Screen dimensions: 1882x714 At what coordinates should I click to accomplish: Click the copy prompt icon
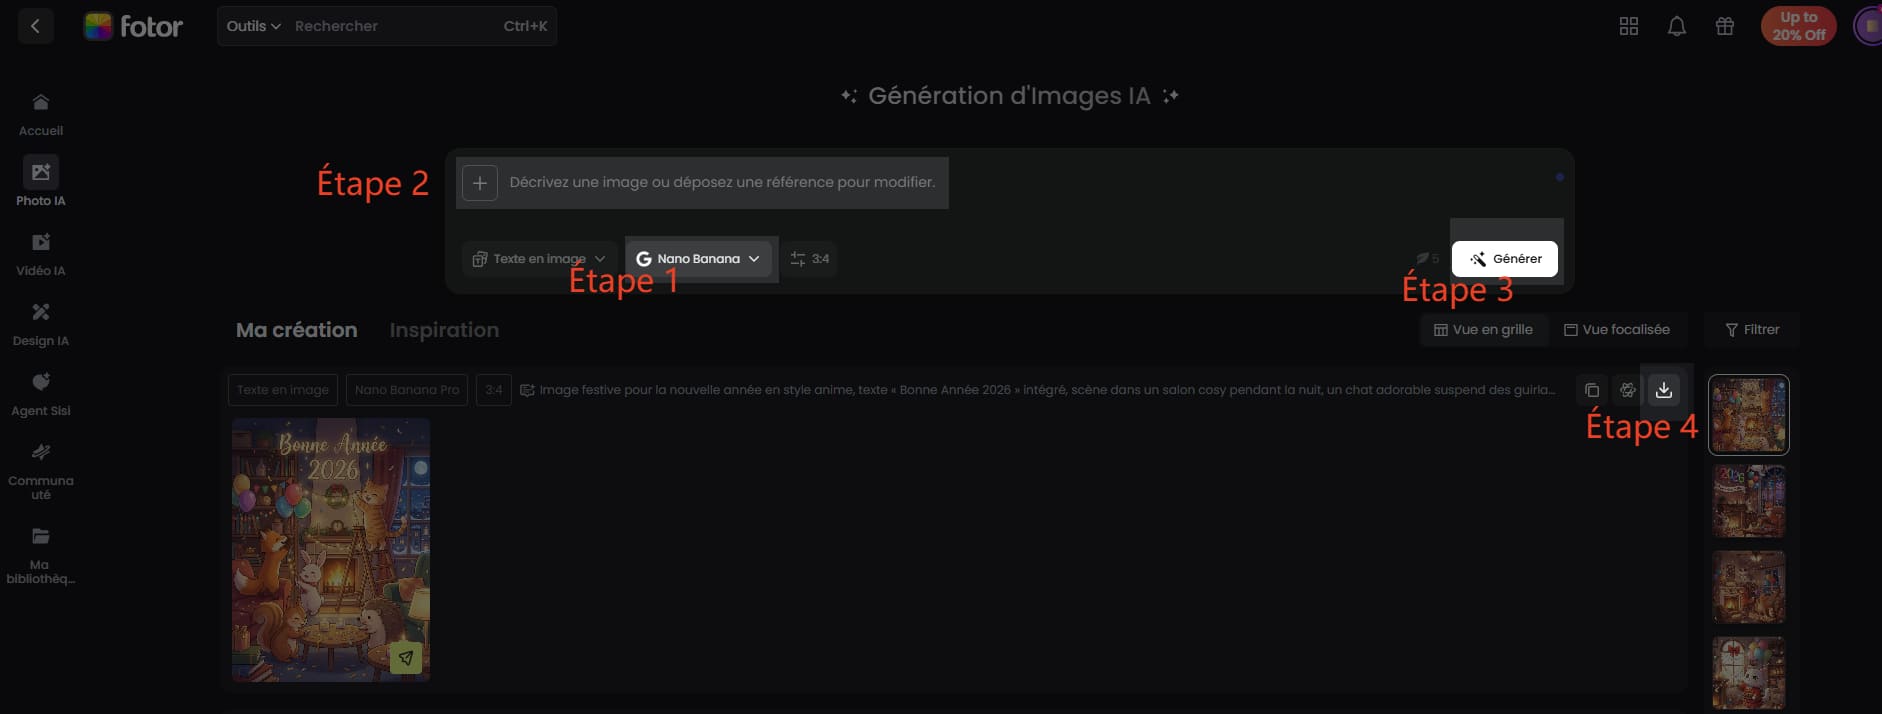[x=1592, y=390]
